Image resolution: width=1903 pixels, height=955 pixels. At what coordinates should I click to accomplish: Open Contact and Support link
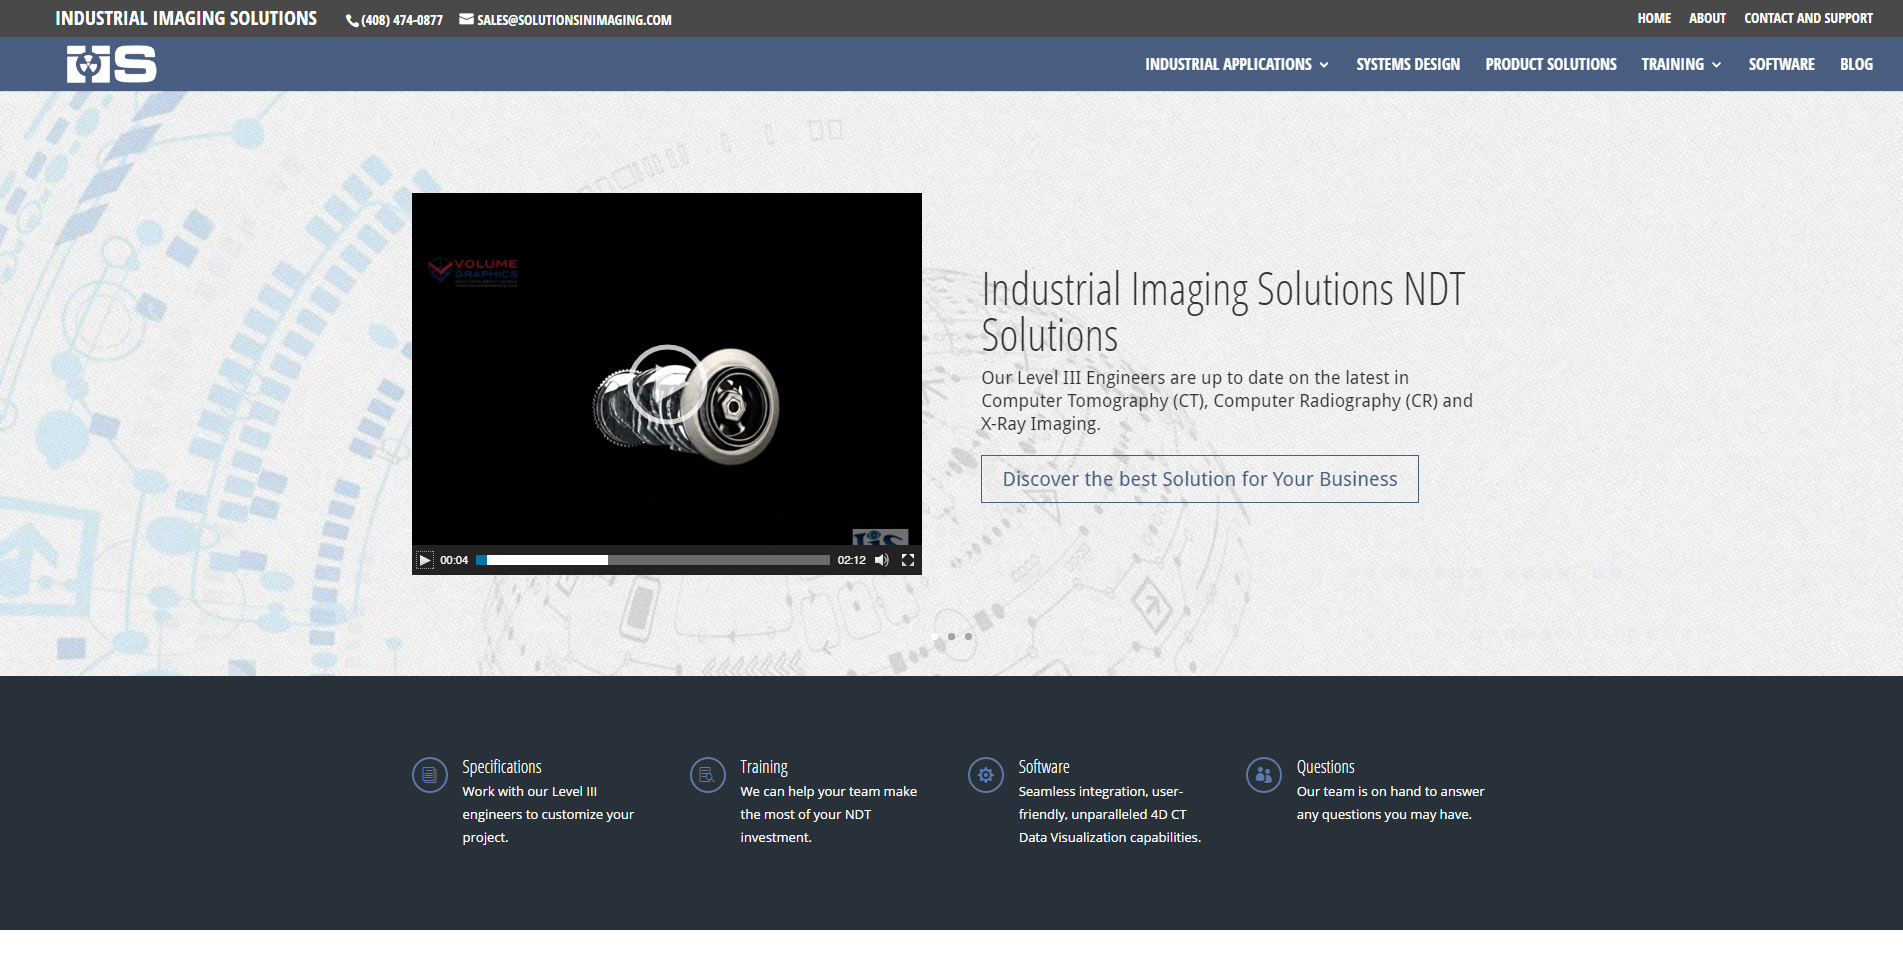point(1808,18)
